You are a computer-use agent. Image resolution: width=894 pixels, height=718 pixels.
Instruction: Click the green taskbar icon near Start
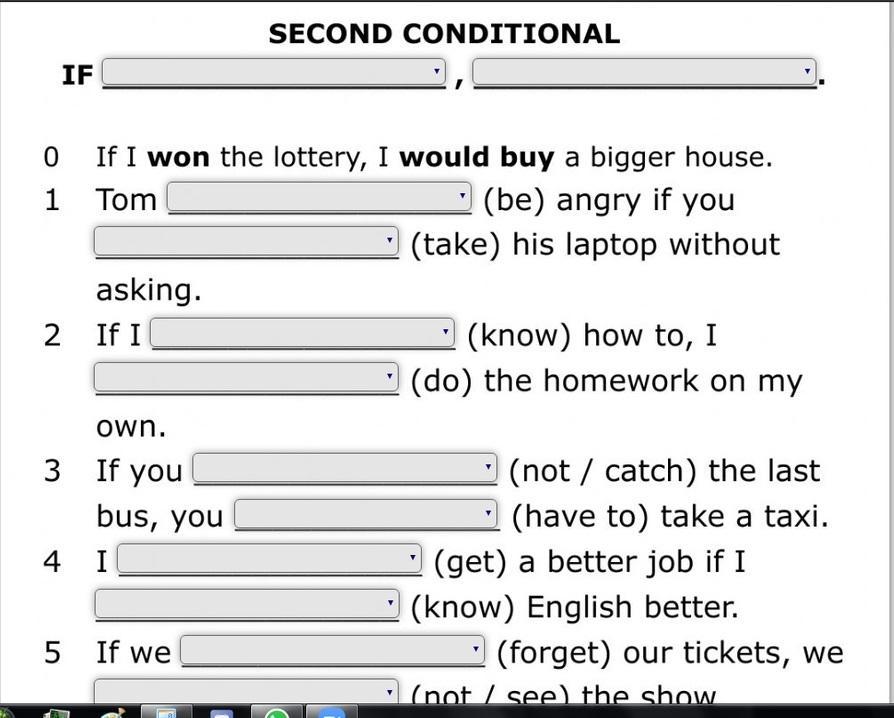coord(58,713)
